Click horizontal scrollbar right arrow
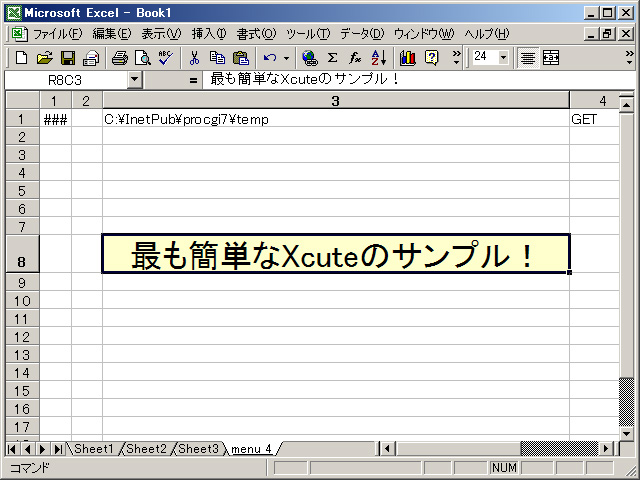 coord(606,449)
